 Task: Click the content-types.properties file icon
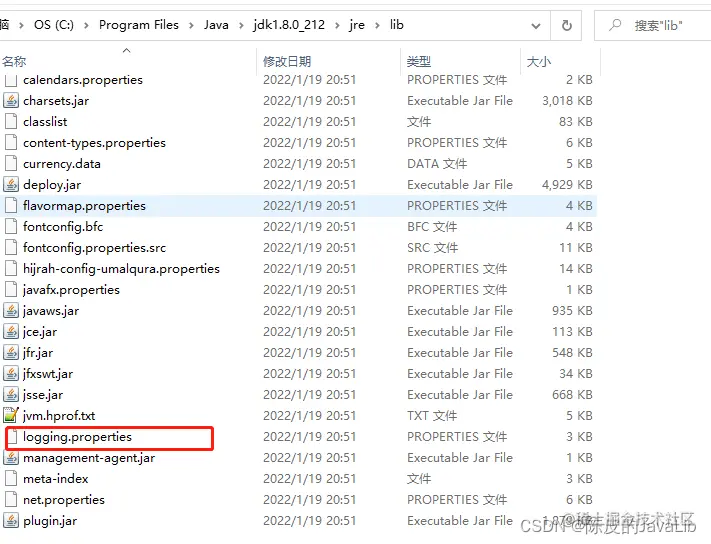point(11,142)
